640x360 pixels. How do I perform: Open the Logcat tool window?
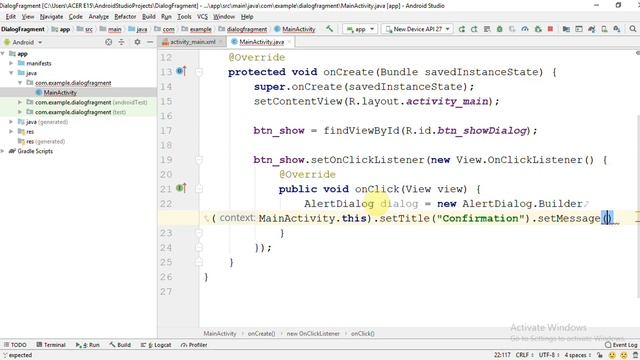(x=156, y=345)
